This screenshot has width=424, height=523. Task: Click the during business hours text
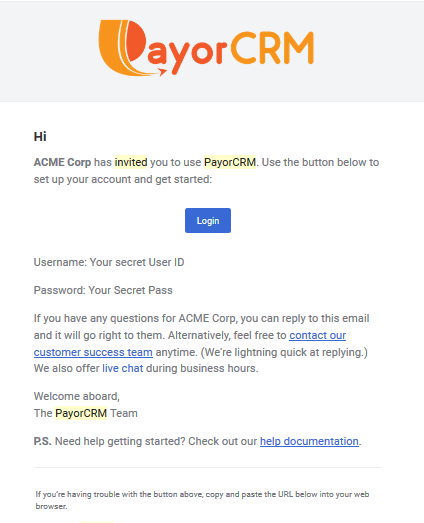click(202, 368)
